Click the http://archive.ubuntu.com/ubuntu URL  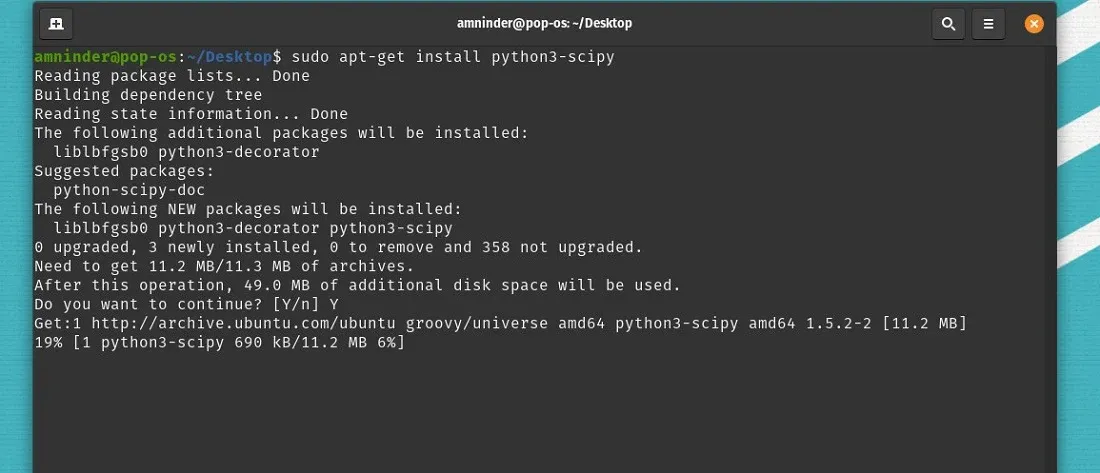point(243,324)
